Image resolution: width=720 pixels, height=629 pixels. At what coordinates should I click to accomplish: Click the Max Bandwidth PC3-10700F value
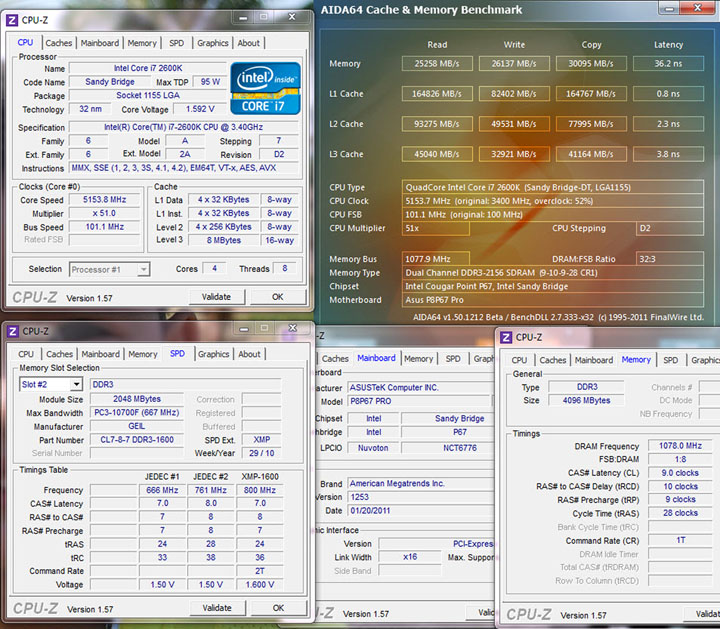[x=137, y=412]
